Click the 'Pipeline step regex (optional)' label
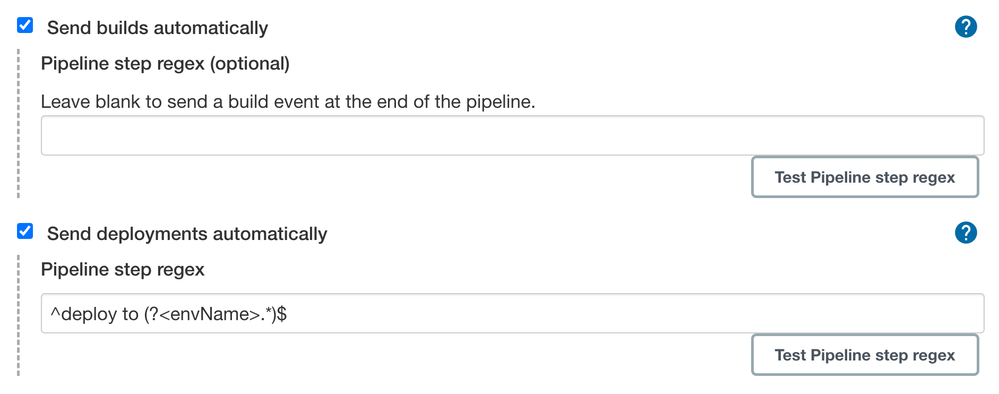Screen dimensions: 999x394 (x=165, y=64)
